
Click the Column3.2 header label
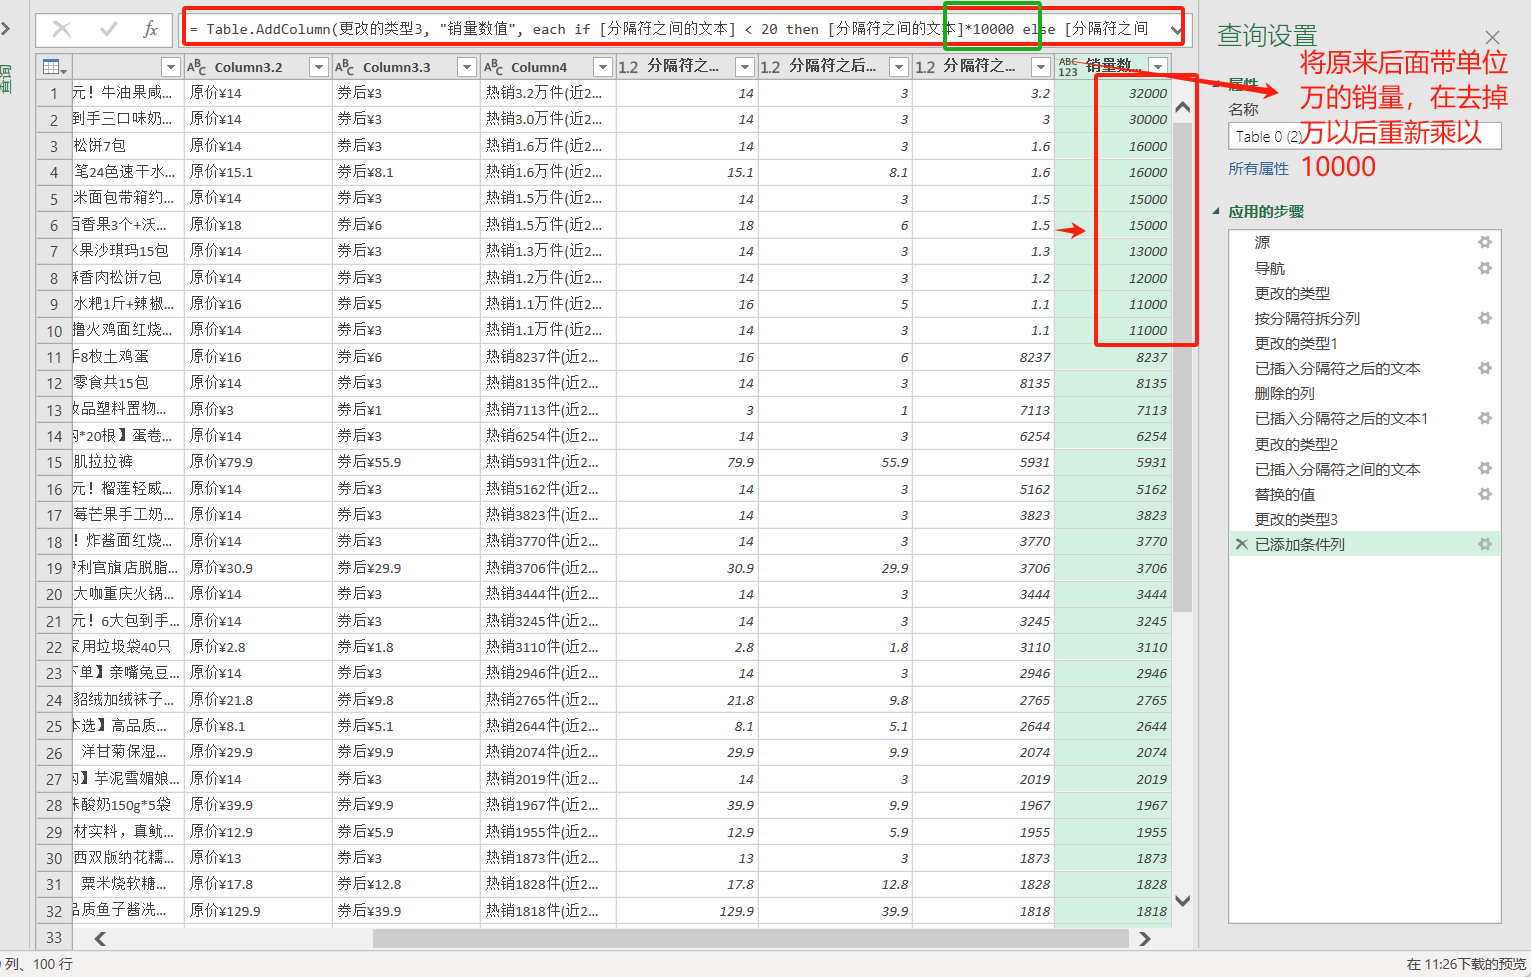pos(248,67)
